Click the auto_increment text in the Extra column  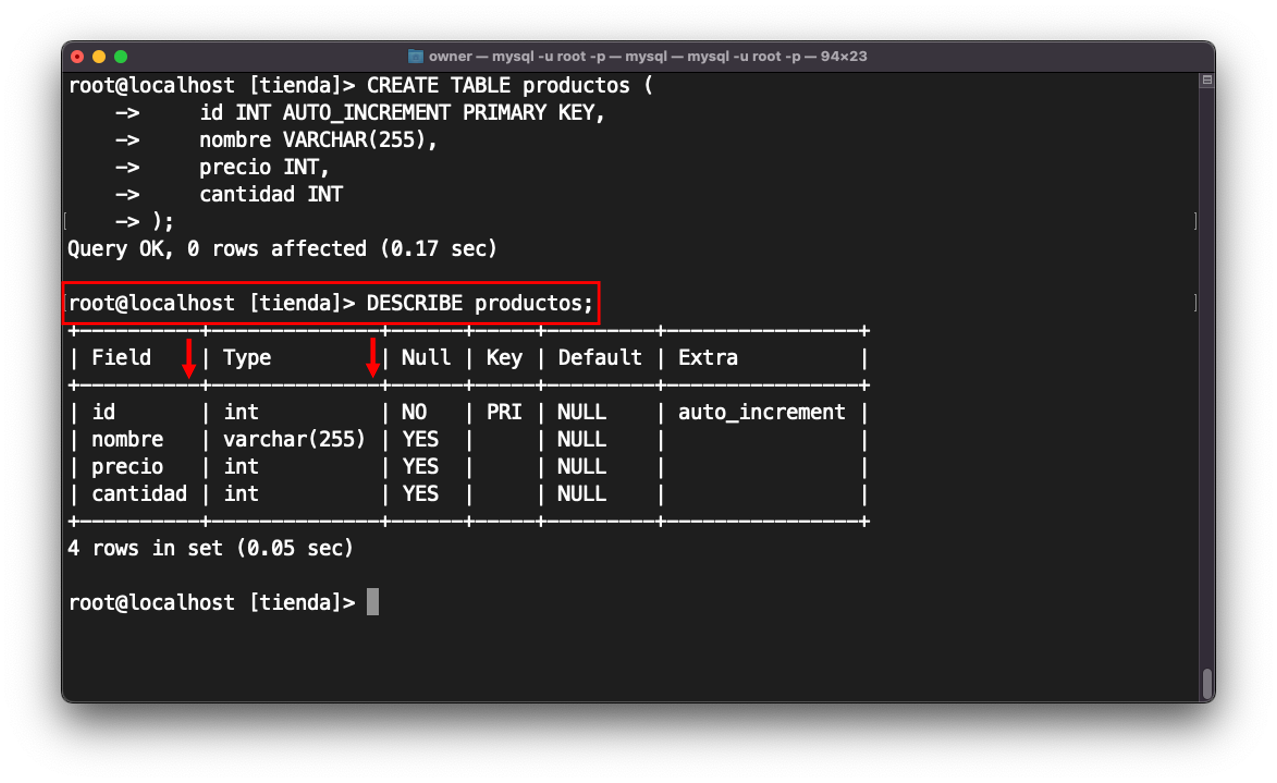[x=762, y=411]
